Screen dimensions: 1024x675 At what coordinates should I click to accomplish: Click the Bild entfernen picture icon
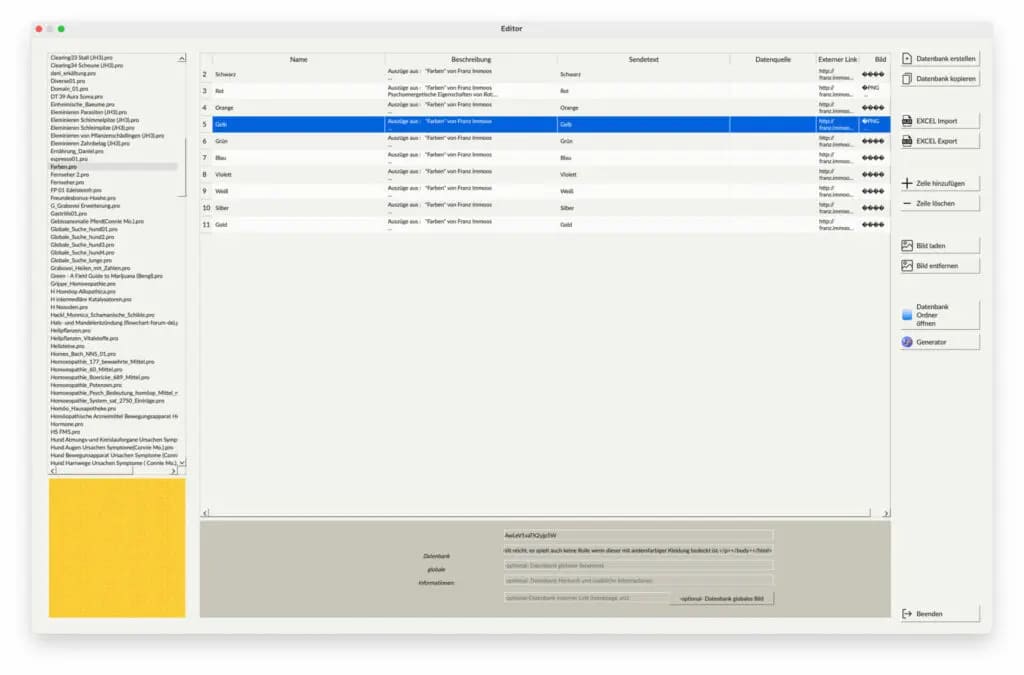[x=907, y=266]
